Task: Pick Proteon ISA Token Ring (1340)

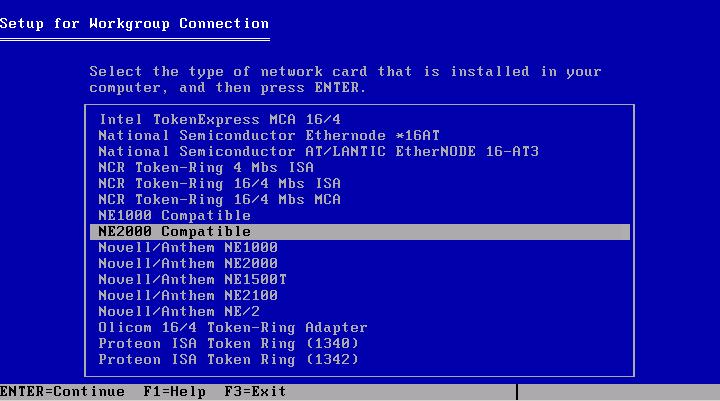Action: coord(228,344)
